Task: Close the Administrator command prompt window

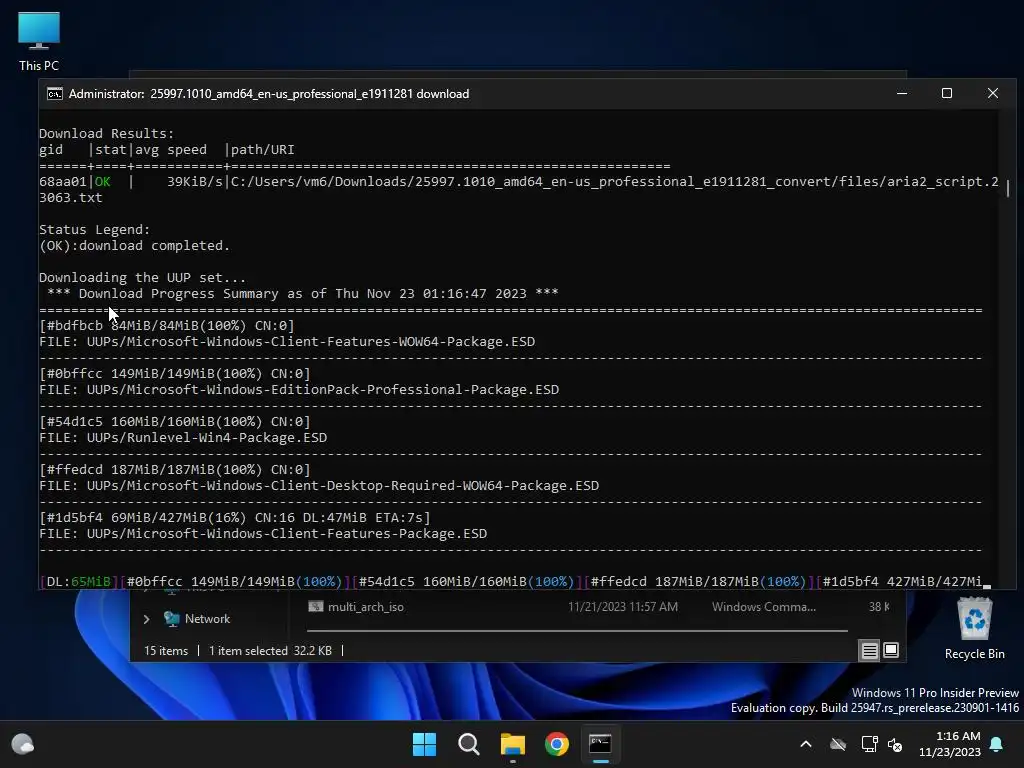Action: (x=993, y=93)
